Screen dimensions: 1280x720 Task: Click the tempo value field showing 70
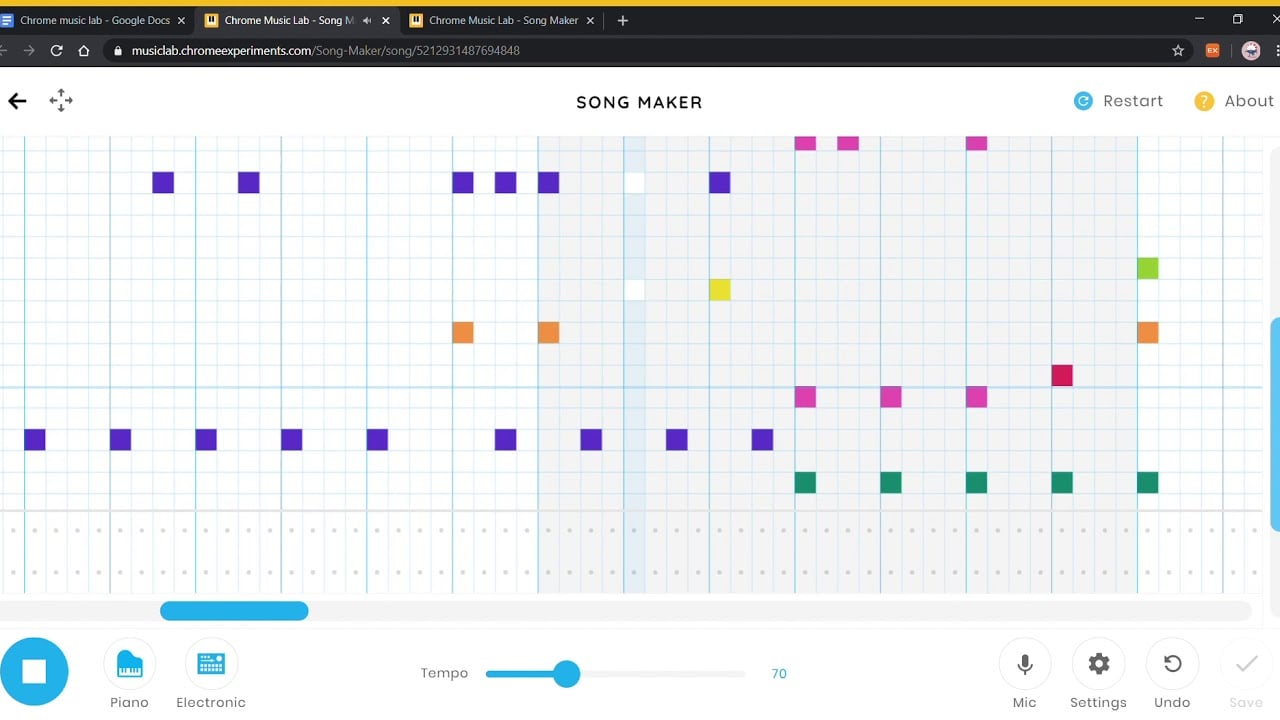779,674
